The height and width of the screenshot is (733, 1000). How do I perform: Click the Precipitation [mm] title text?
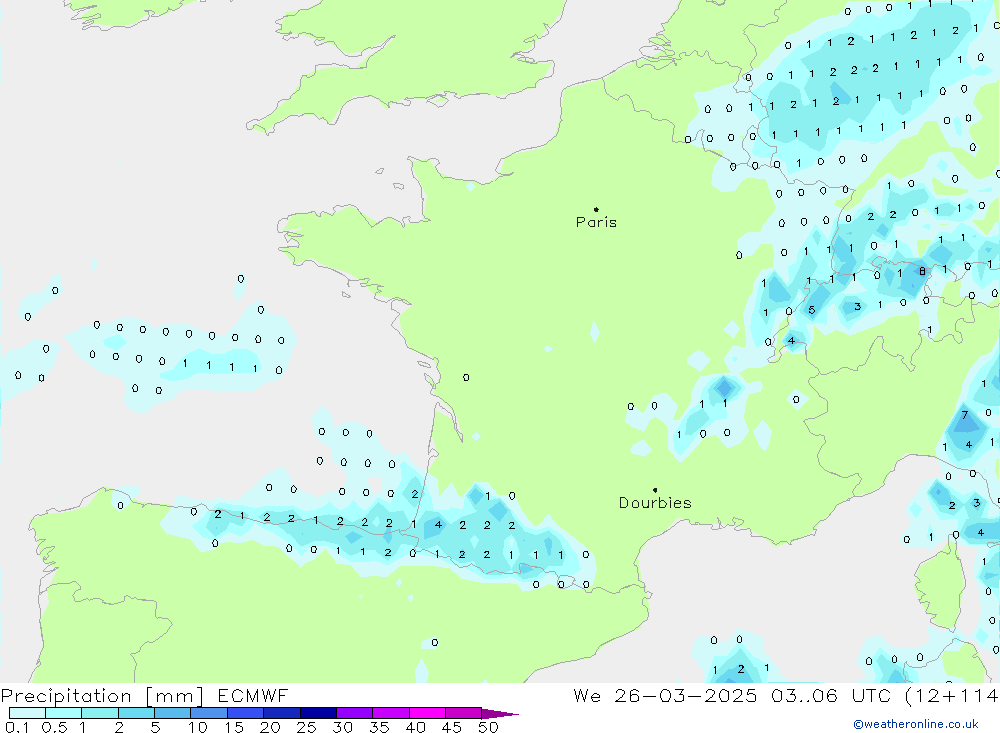coord(102,696)
